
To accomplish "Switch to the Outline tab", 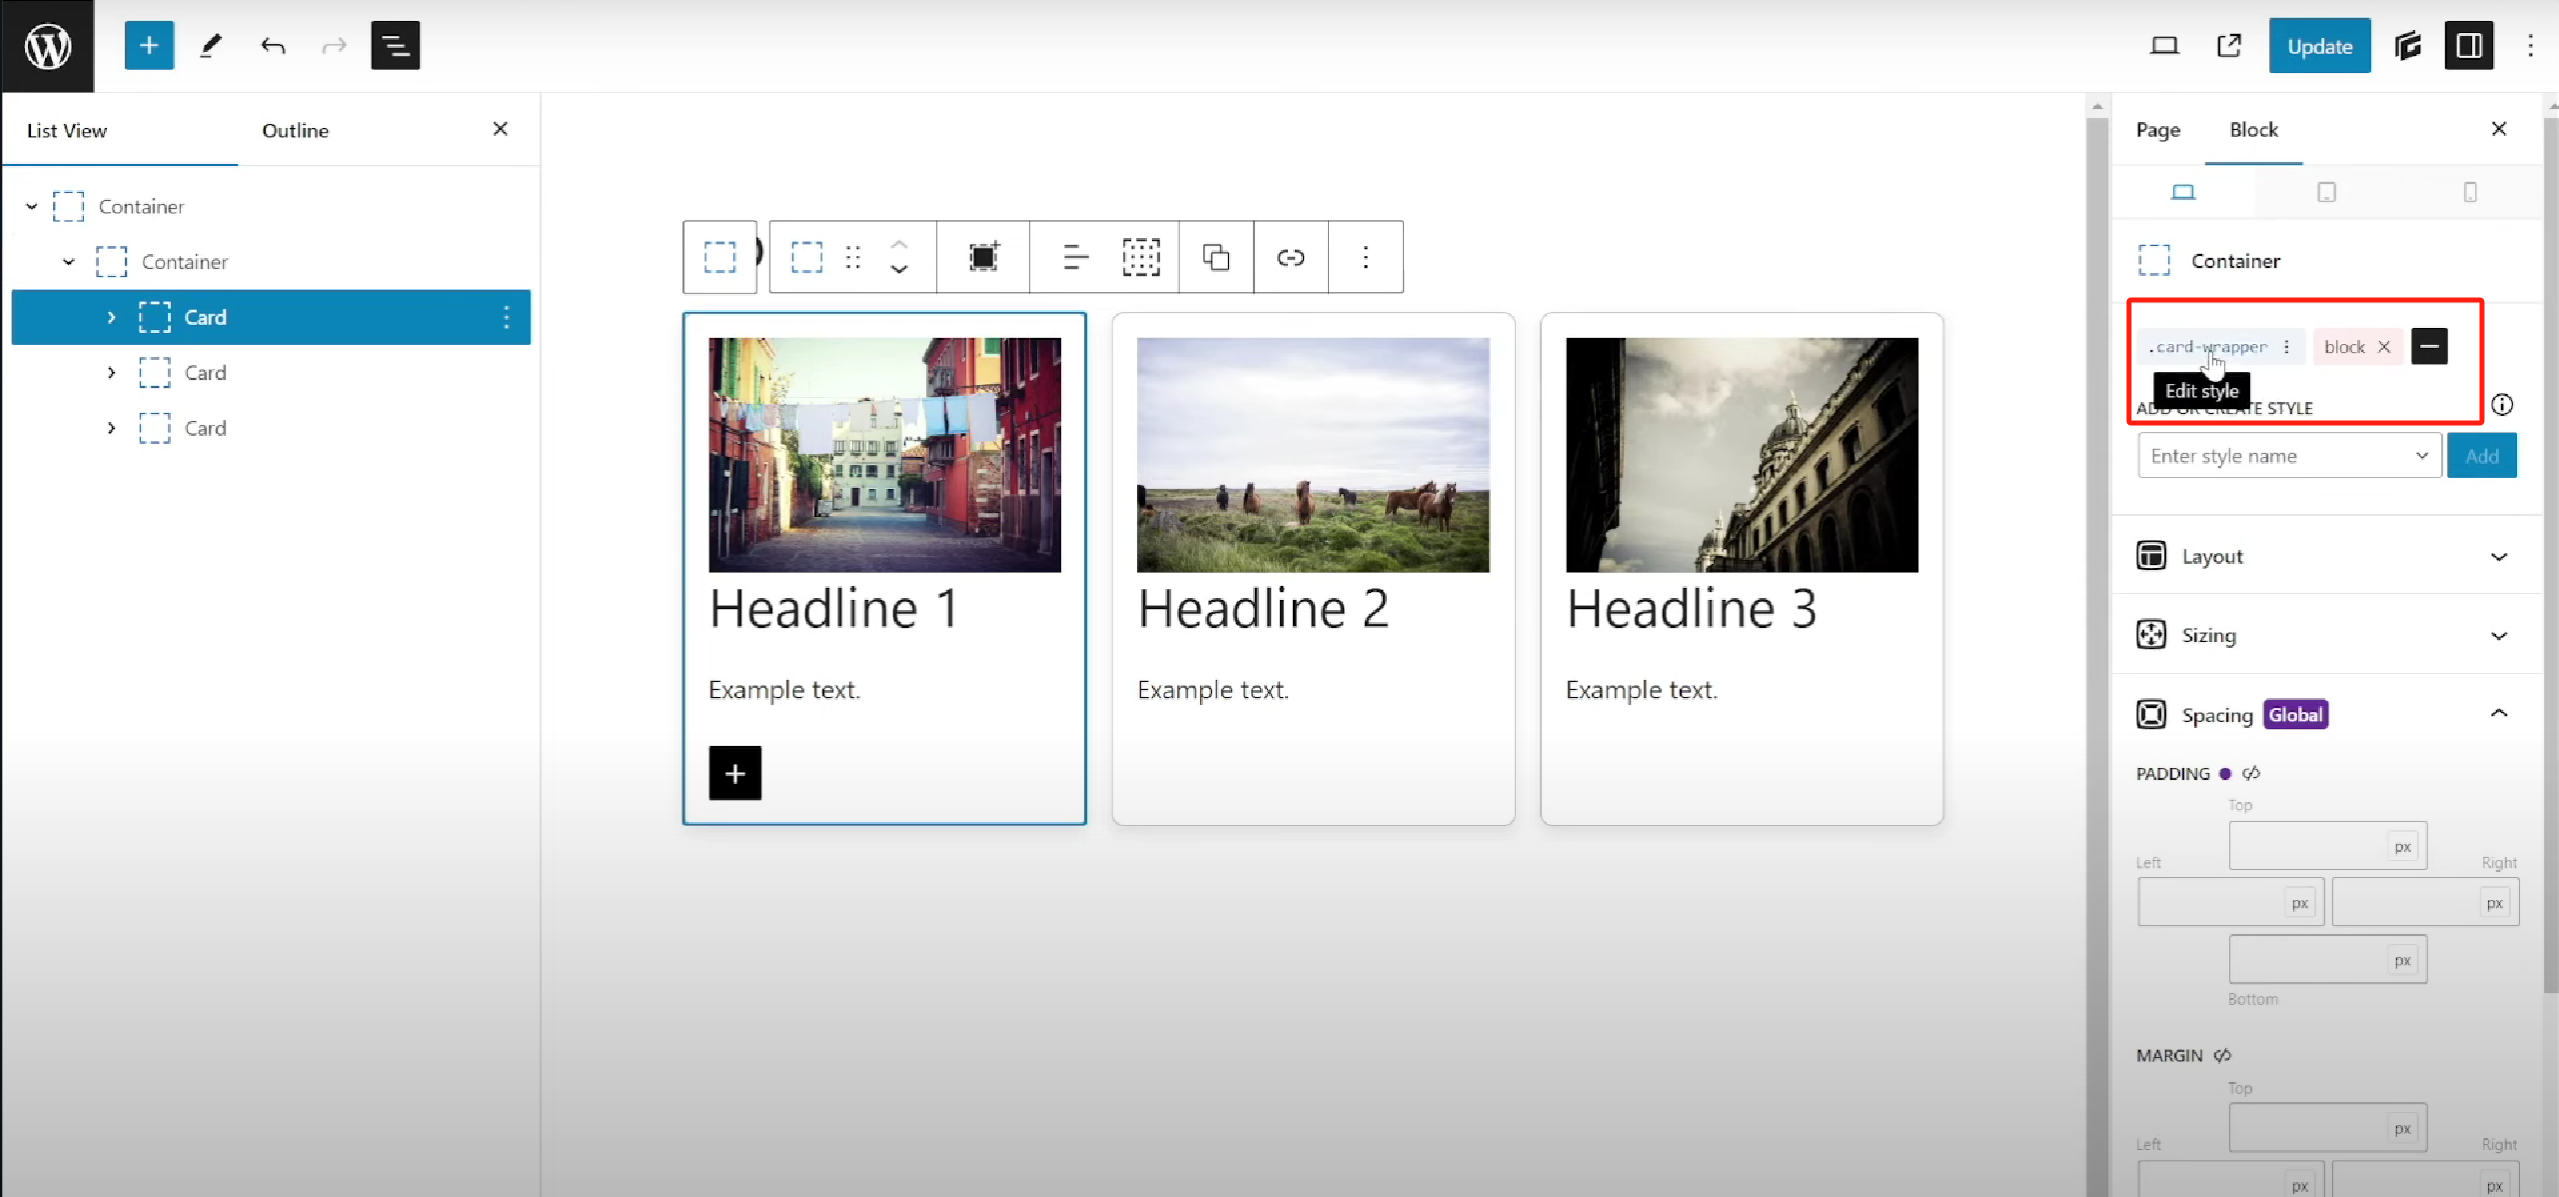I will pyautogui.click(x=295, y=130).
